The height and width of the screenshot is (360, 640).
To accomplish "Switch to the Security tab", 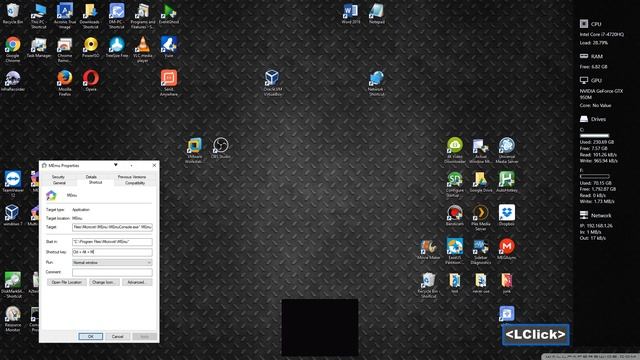I will (58, 177).
